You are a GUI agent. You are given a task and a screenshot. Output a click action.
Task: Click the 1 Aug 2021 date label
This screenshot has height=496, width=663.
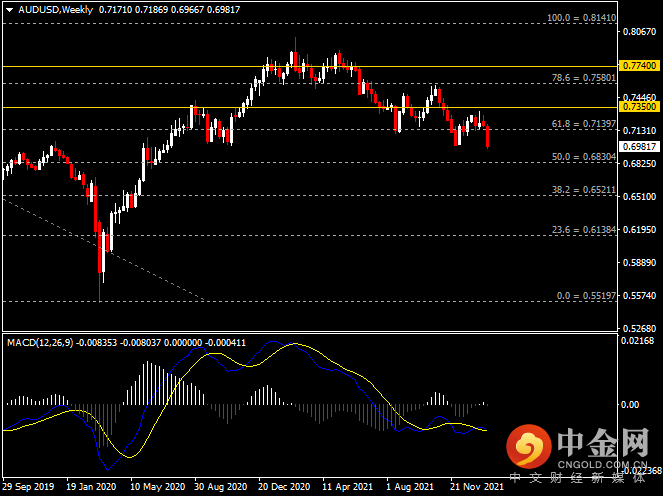click(410, 487)
